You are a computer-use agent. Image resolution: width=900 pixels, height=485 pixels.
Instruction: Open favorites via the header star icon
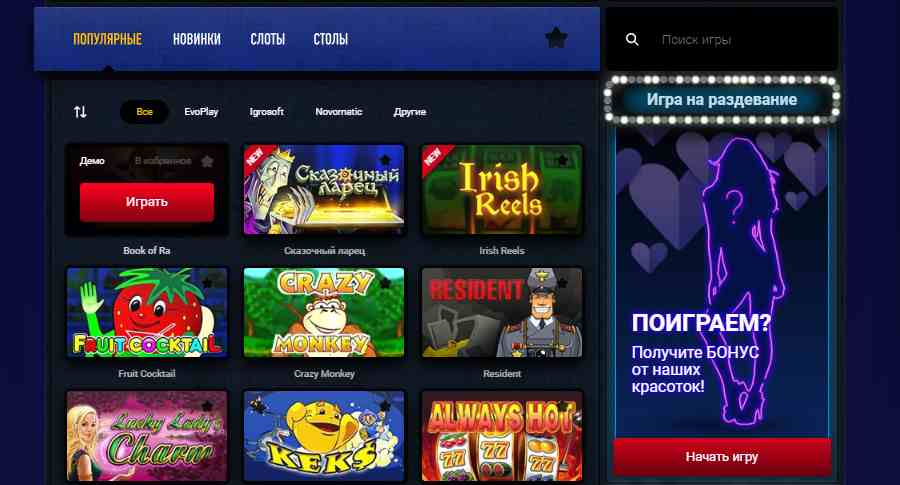pyautogui.click(x=556, y=39)
